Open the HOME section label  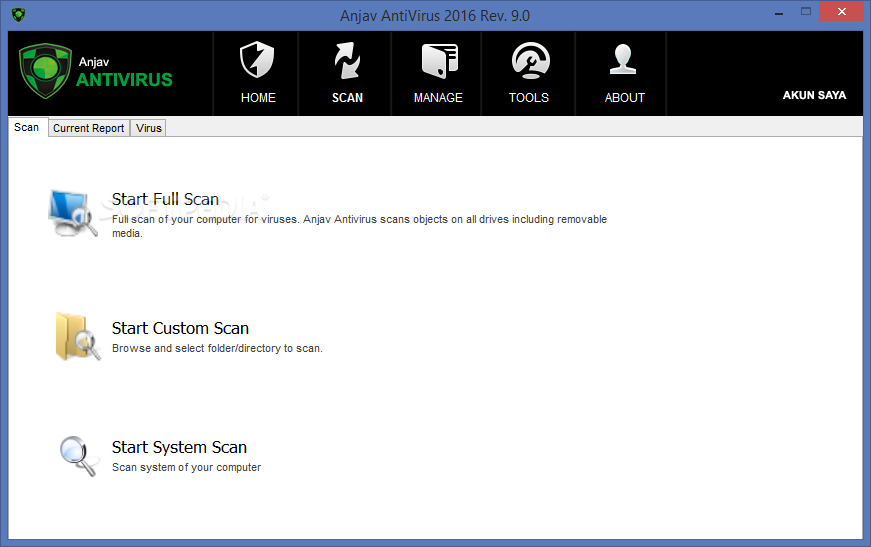pos(258,98)
